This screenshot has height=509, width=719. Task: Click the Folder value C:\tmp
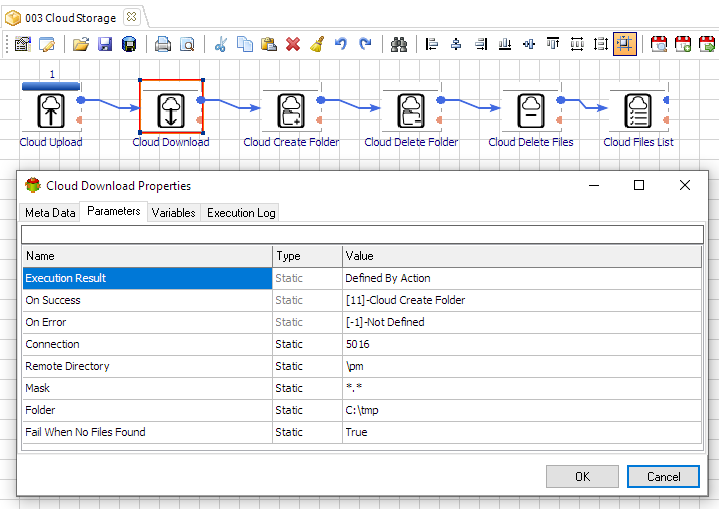pyautogui.click(x=362, y=410)
